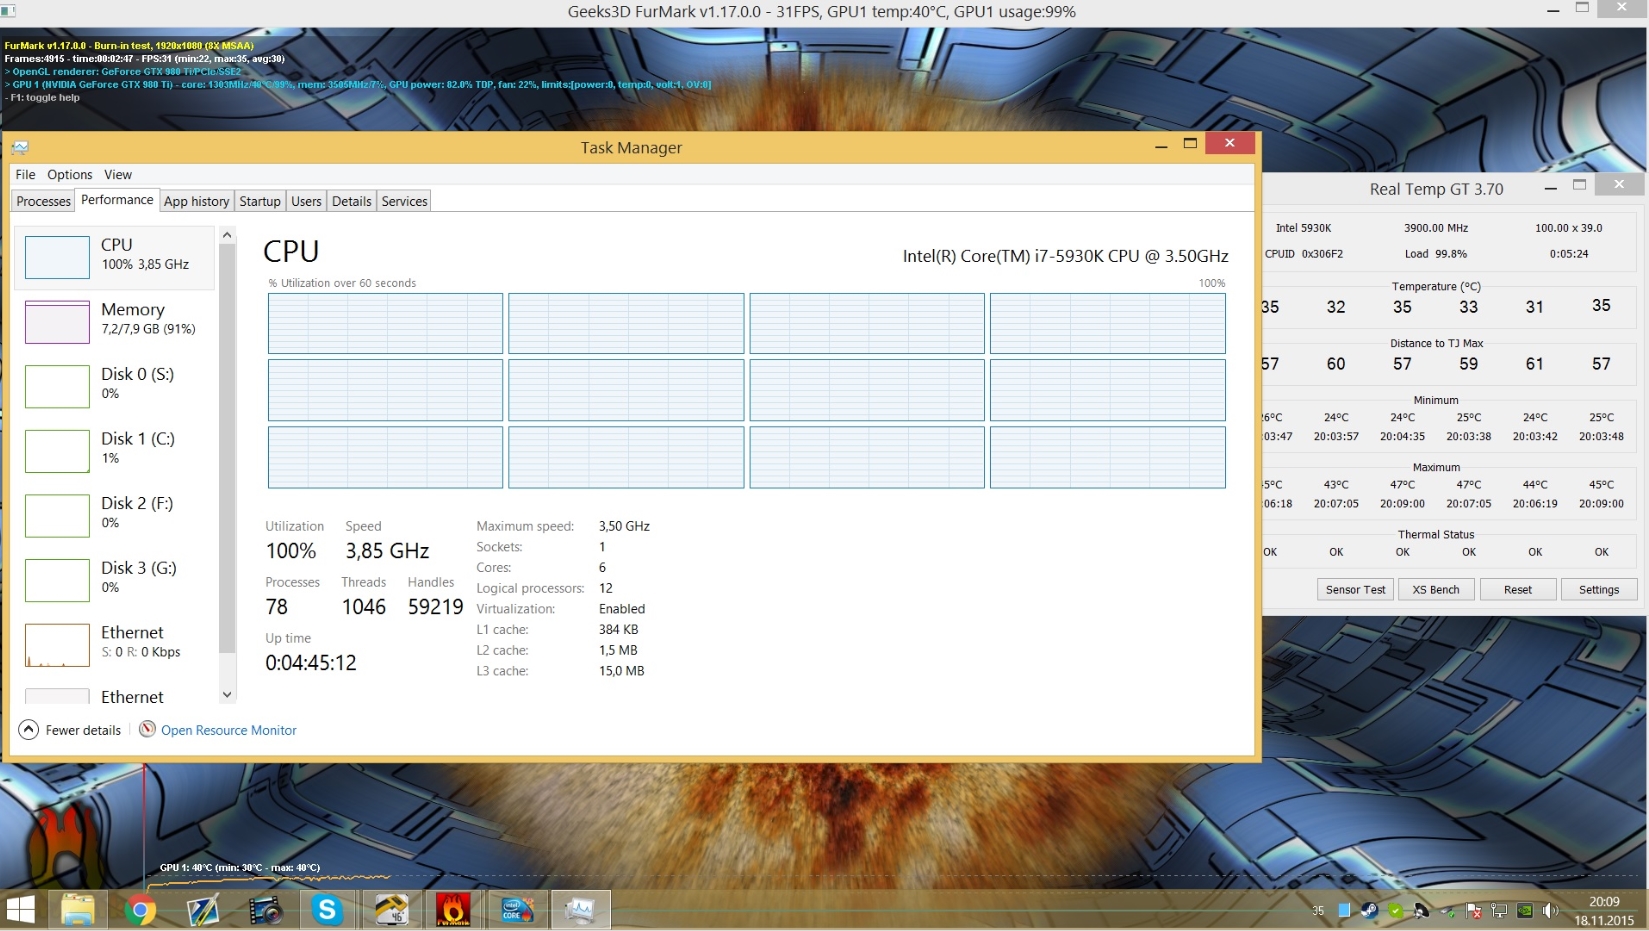
Task: Click the Processes count 78
Action: coord(277,607)
